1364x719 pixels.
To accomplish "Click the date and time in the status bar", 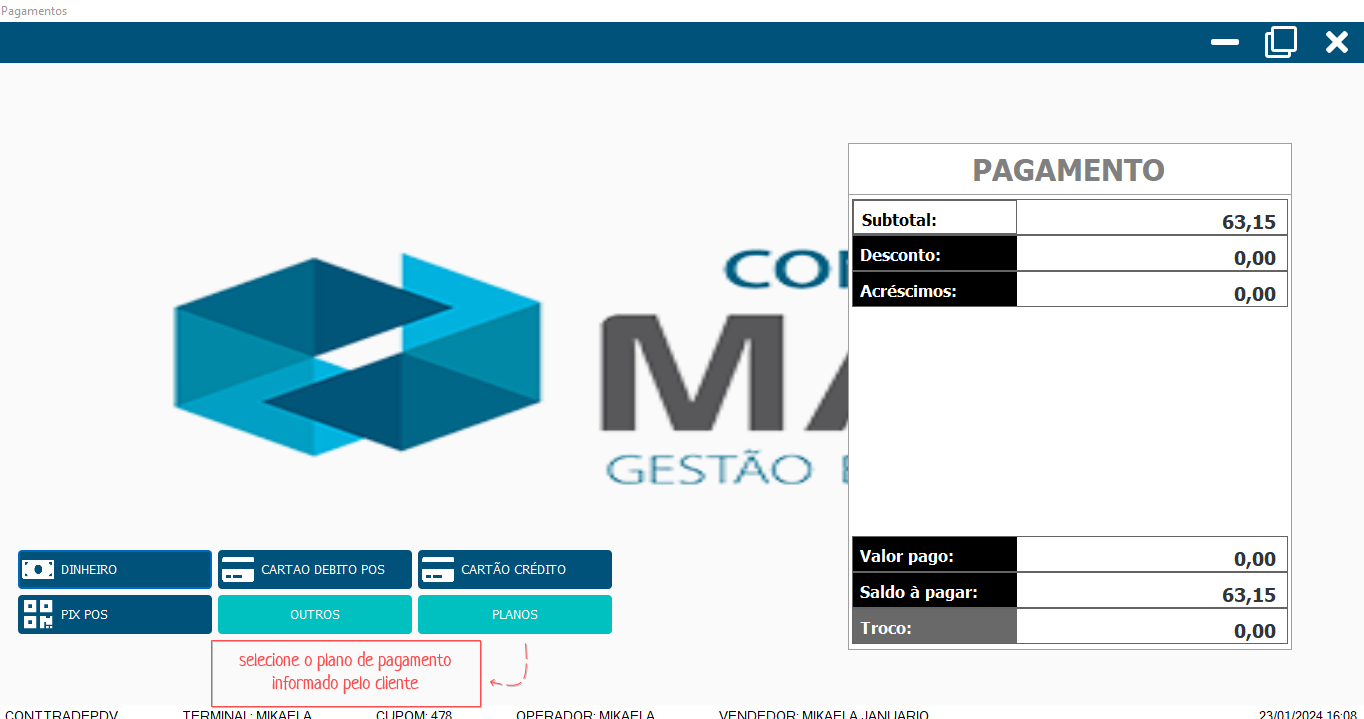I will click(x=1307, y=714).
